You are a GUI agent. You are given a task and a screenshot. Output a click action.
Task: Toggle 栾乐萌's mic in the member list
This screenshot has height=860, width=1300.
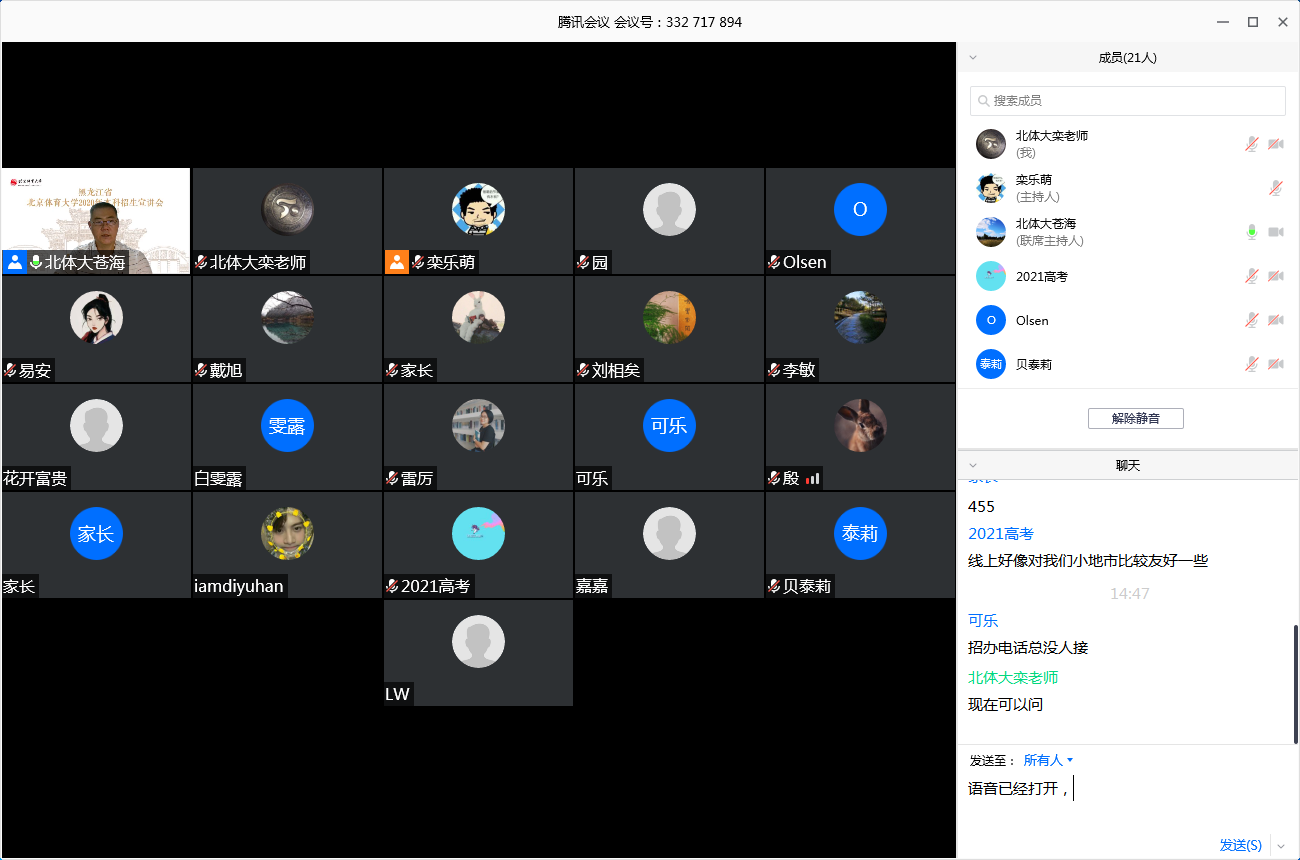[1275, 187]
